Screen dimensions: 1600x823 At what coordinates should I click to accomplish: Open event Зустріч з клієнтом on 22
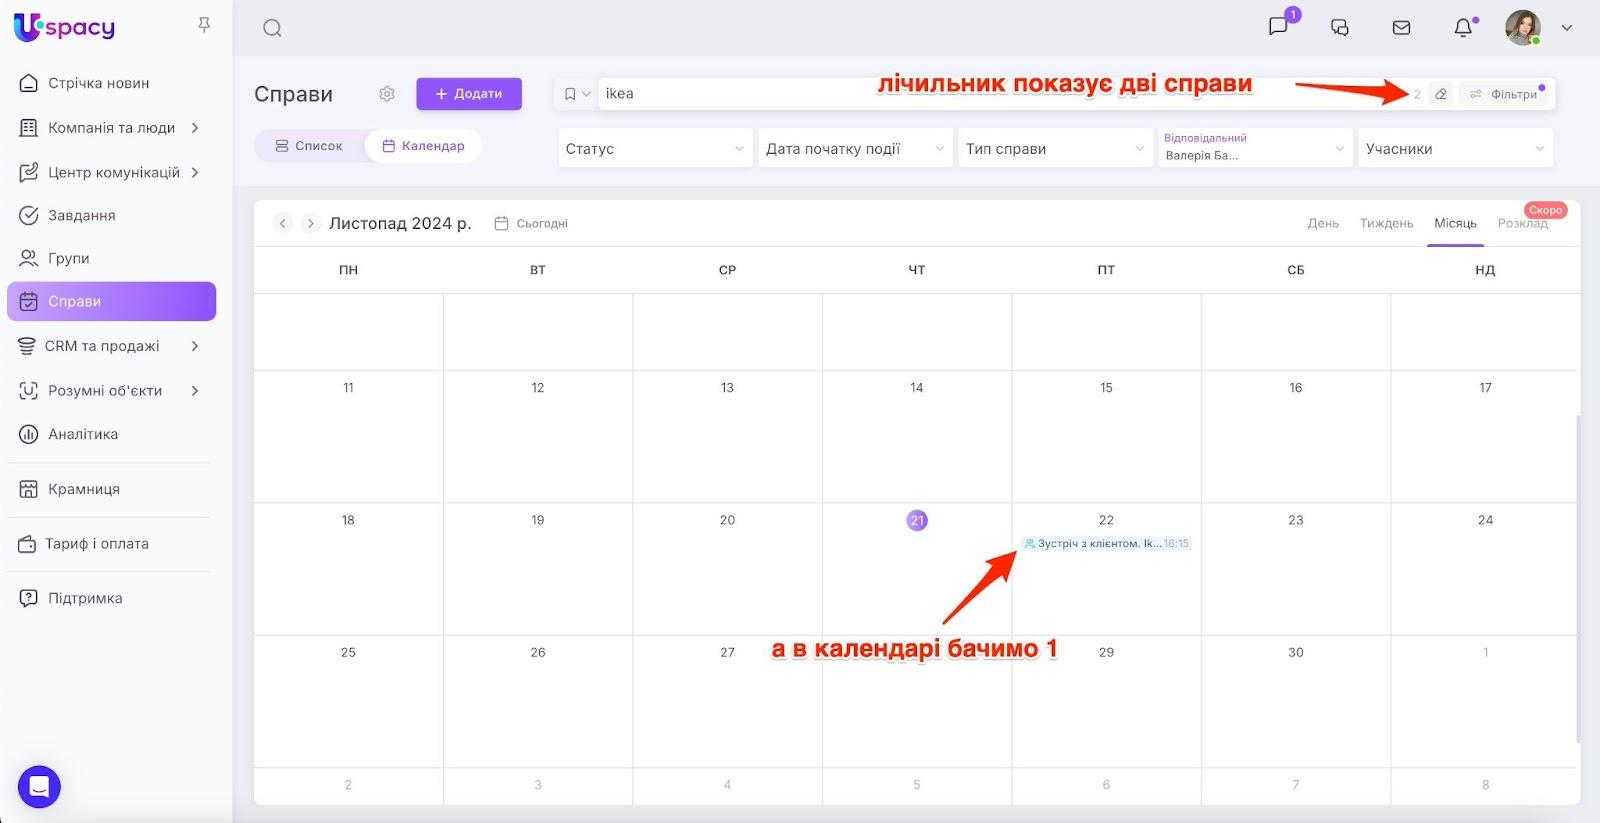(1106, 544)
